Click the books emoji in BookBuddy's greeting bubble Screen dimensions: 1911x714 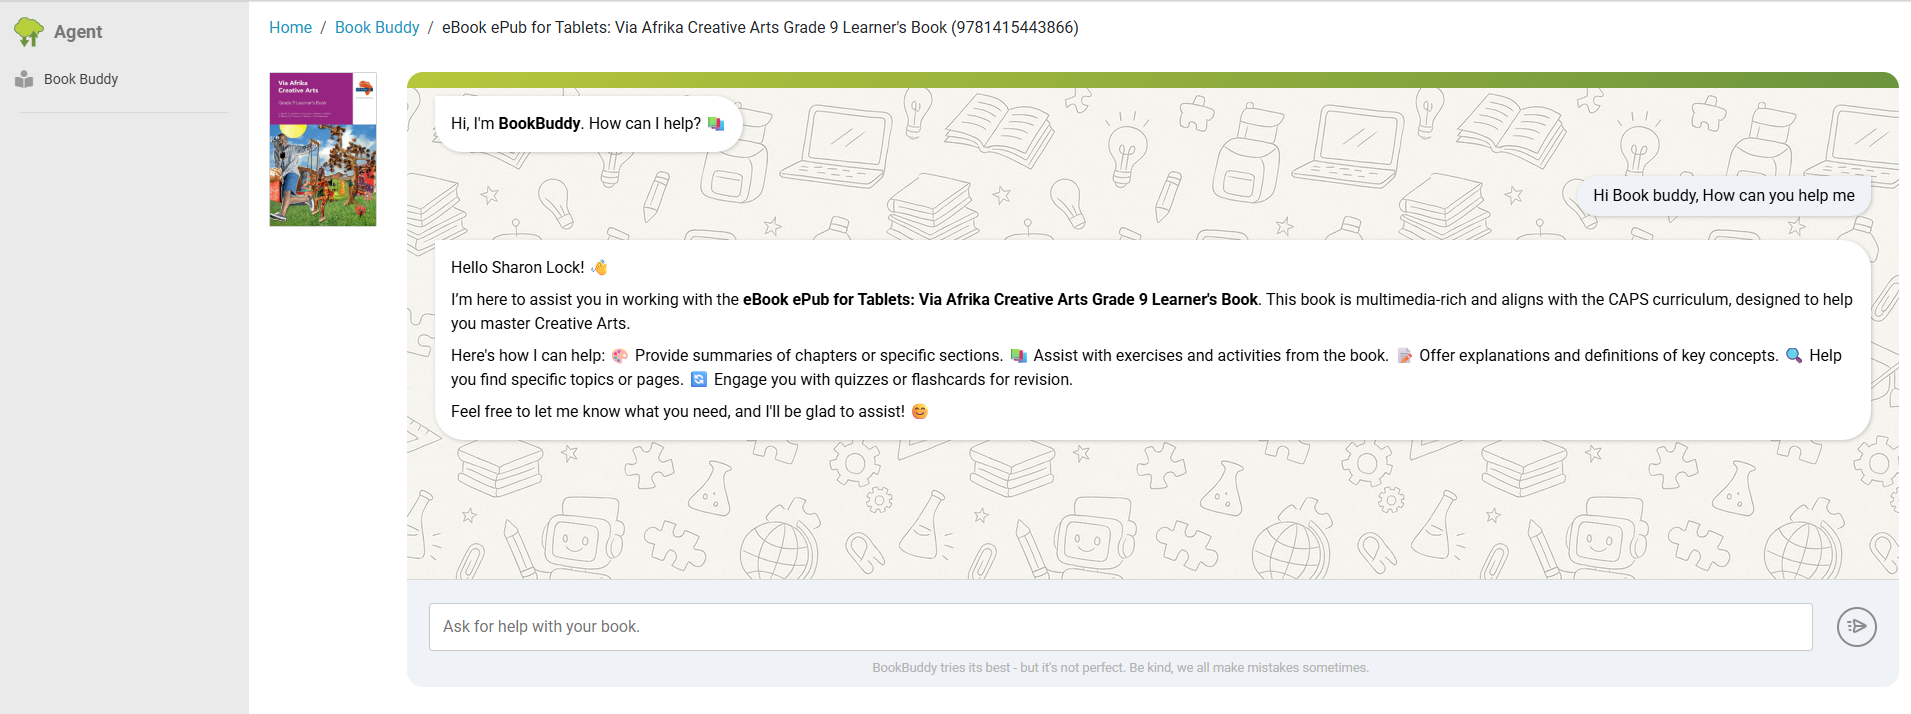tap(716, 123)
